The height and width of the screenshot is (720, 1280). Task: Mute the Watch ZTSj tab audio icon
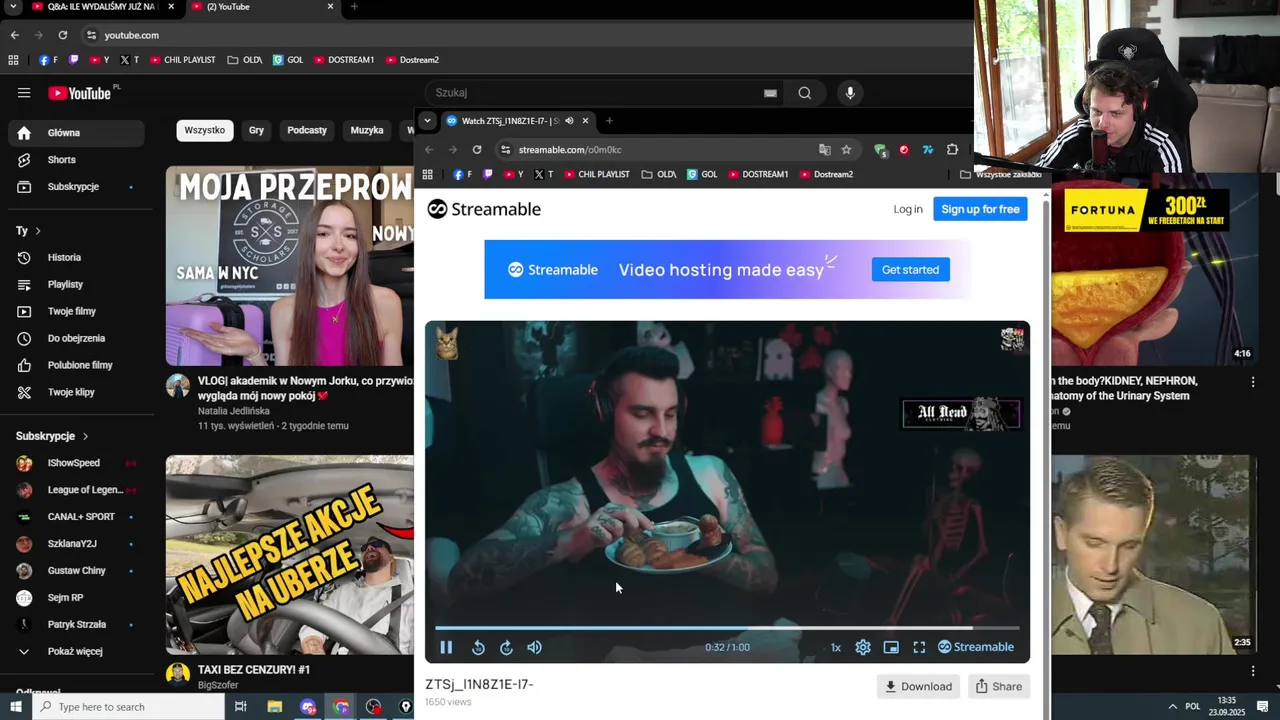pyautogui.click(x=569, y=121)
